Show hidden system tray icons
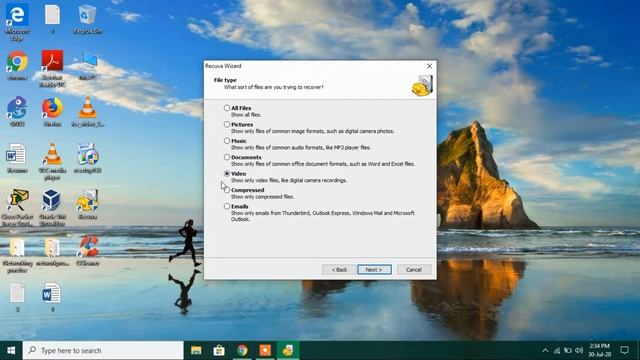Screen dimensions: 640x360 coord(545,351)
